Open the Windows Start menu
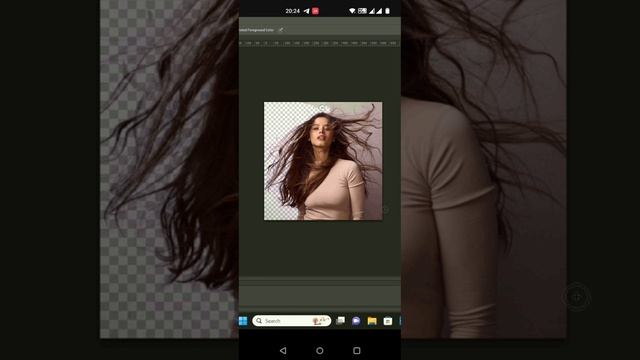This screenshot has height=360, width=640. (243, 321)
